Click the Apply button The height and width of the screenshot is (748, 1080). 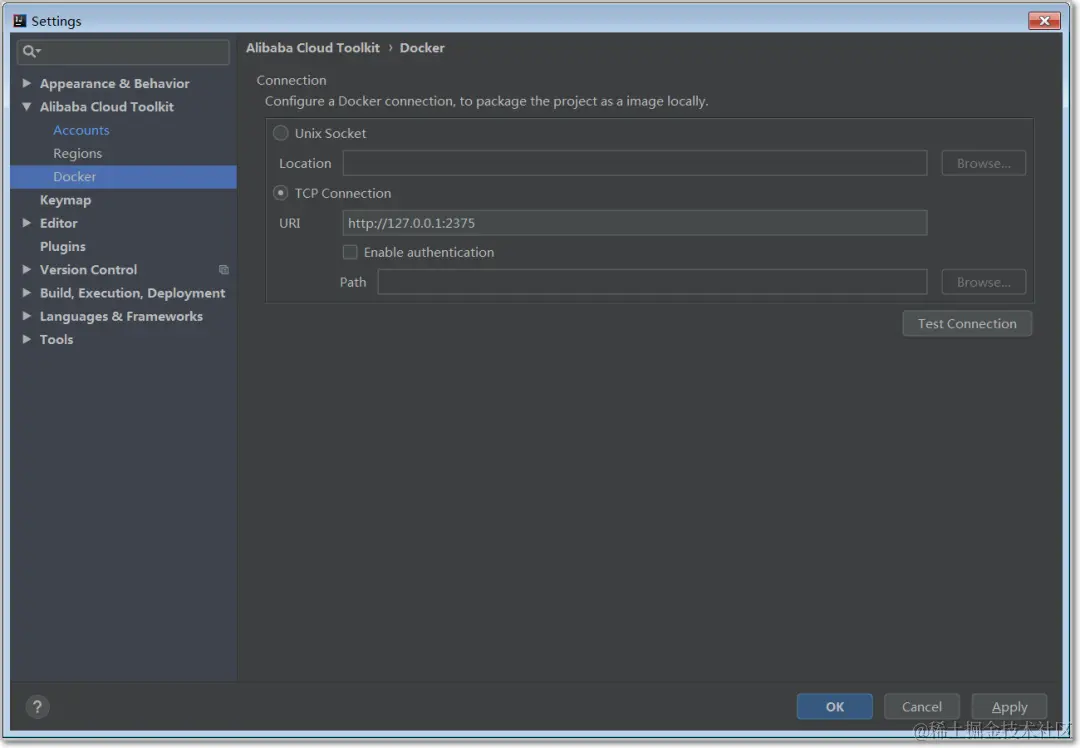click(x=1009, y=707)
